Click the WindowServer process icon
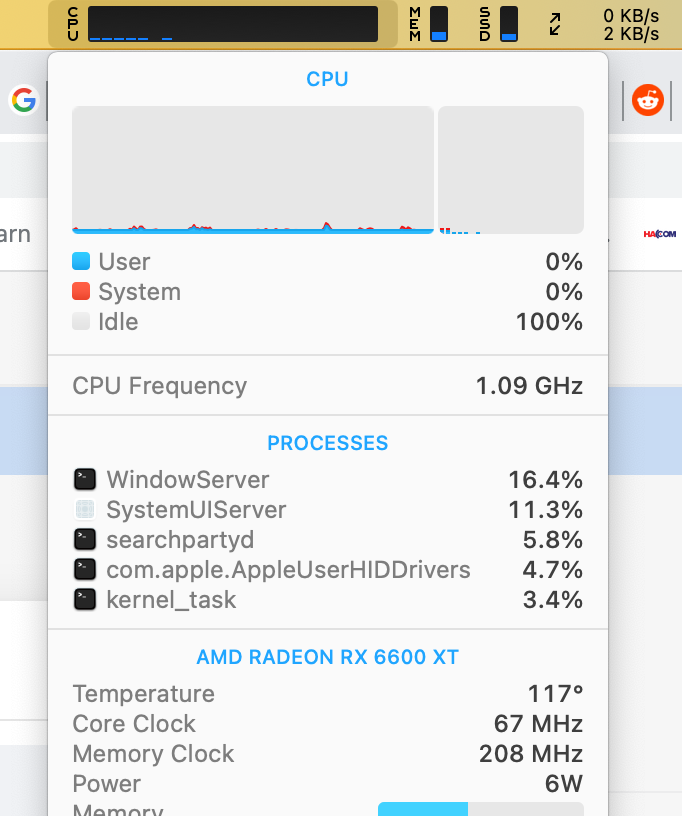The width and height of the screenshot is (682, 816). [x=85, y=480]
